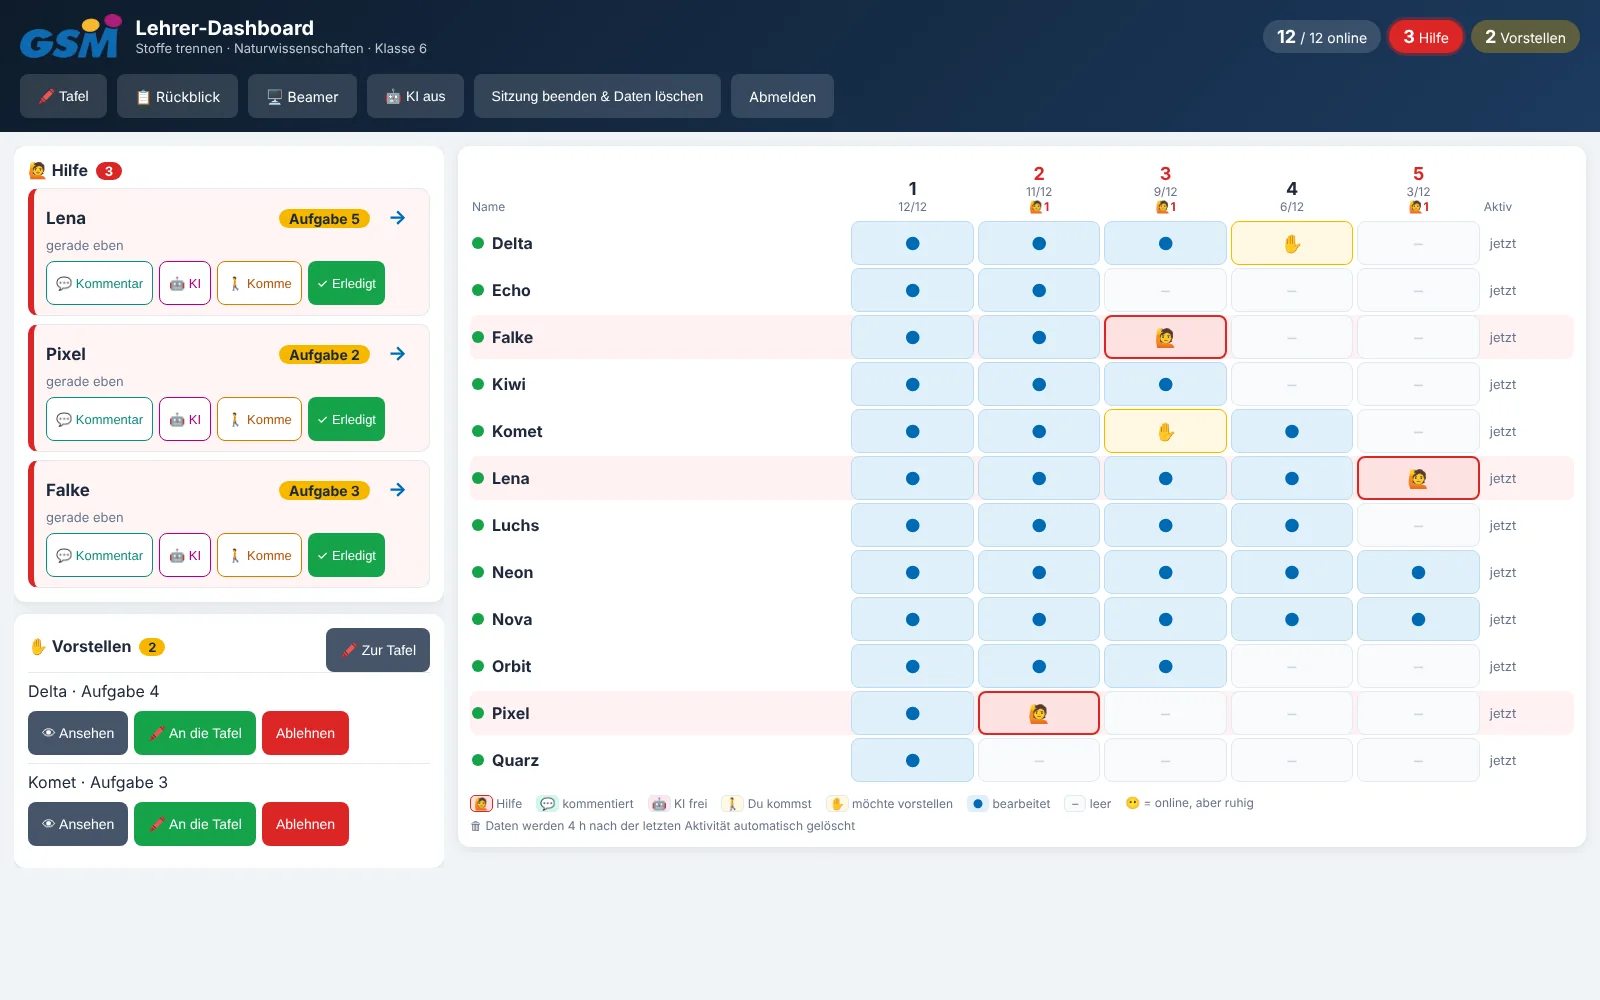Click task column header 4

(x=1292, y=195)
